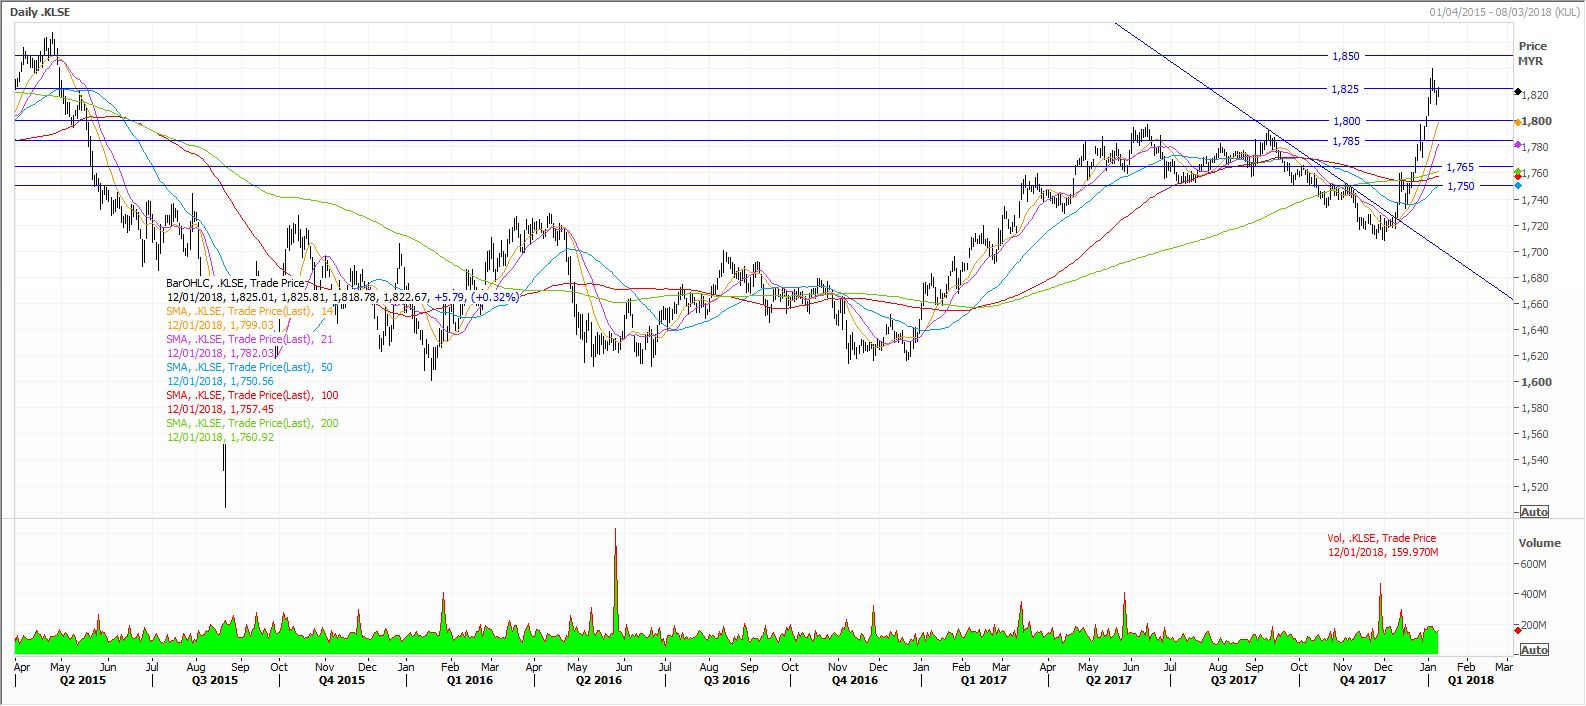Viewport: 1586px width, 706px height.
Task: Select the 1,825 resistance line label
Action: pos(1345,89)
